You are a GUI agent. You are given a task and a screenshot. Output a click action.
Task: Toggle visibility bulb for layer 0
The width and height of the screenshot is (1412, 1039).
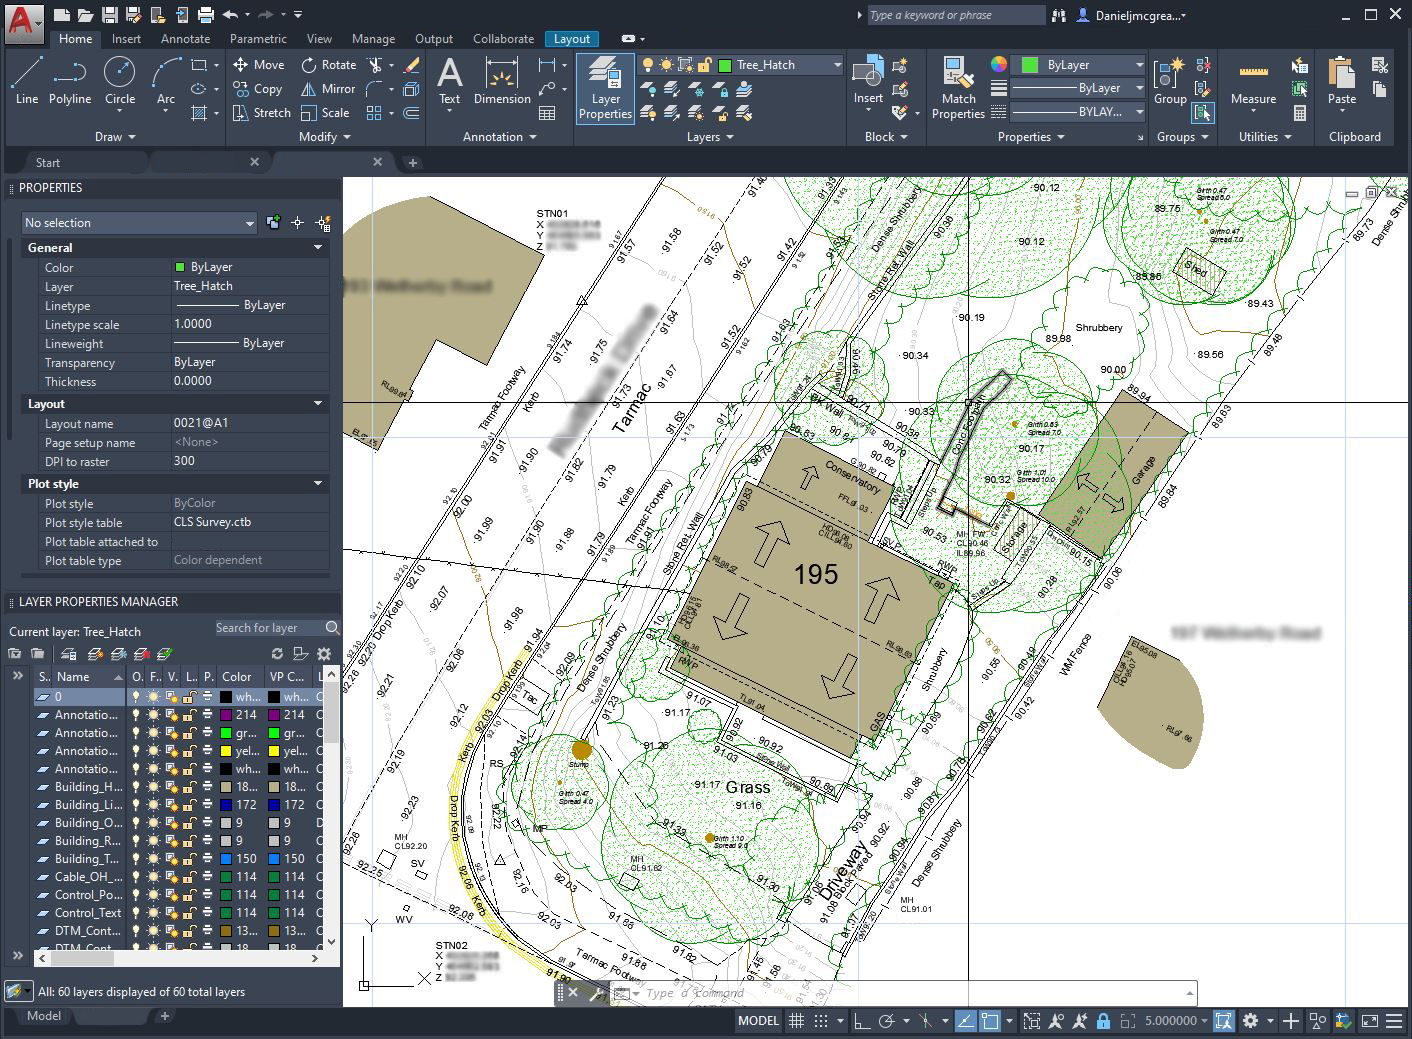click(136, 697)
